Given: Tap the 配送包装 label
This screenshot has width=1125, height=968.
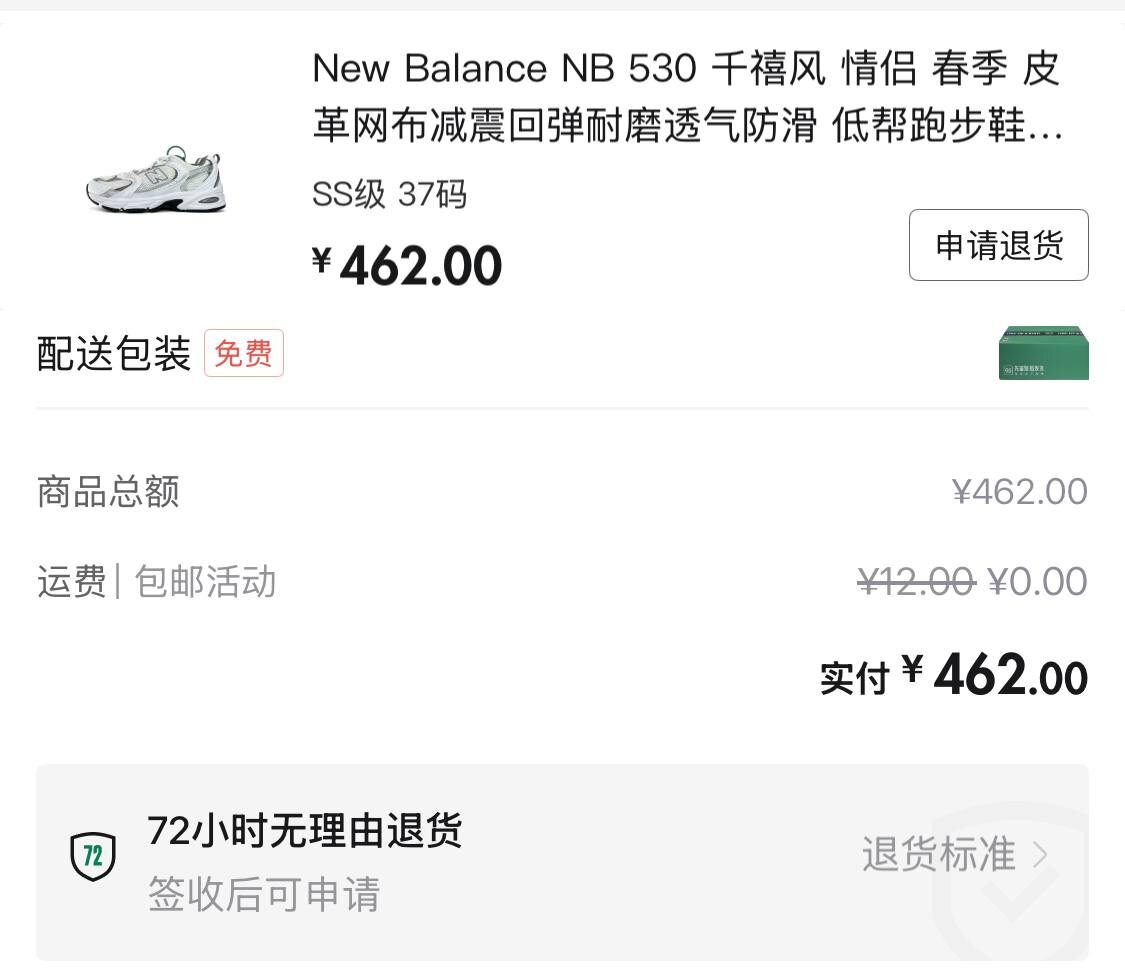Looking at the screenshot, I should [113, 353].
